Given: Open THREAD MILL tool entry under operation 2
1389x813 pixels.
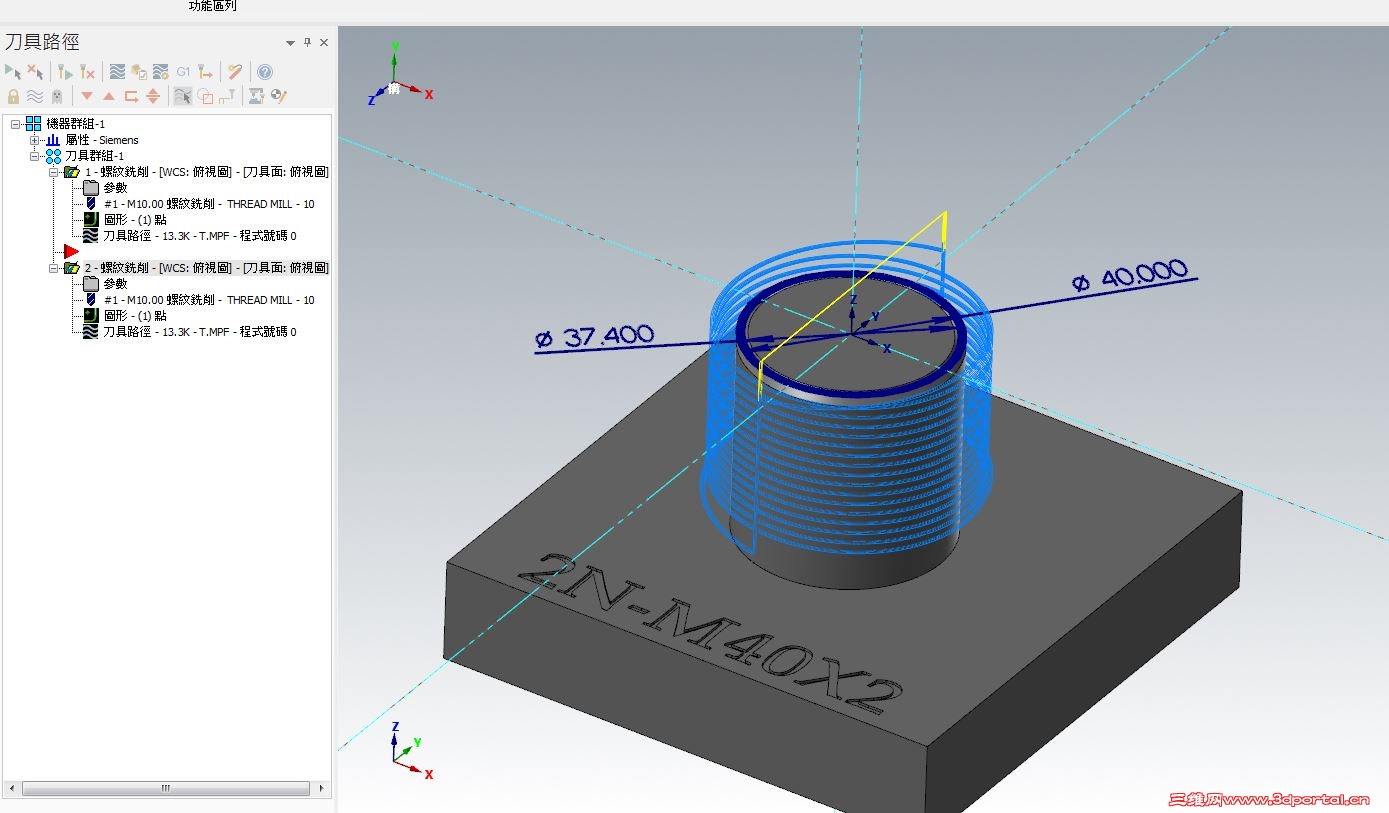Looking at the screenshot, I should click(x=209, y=300).
